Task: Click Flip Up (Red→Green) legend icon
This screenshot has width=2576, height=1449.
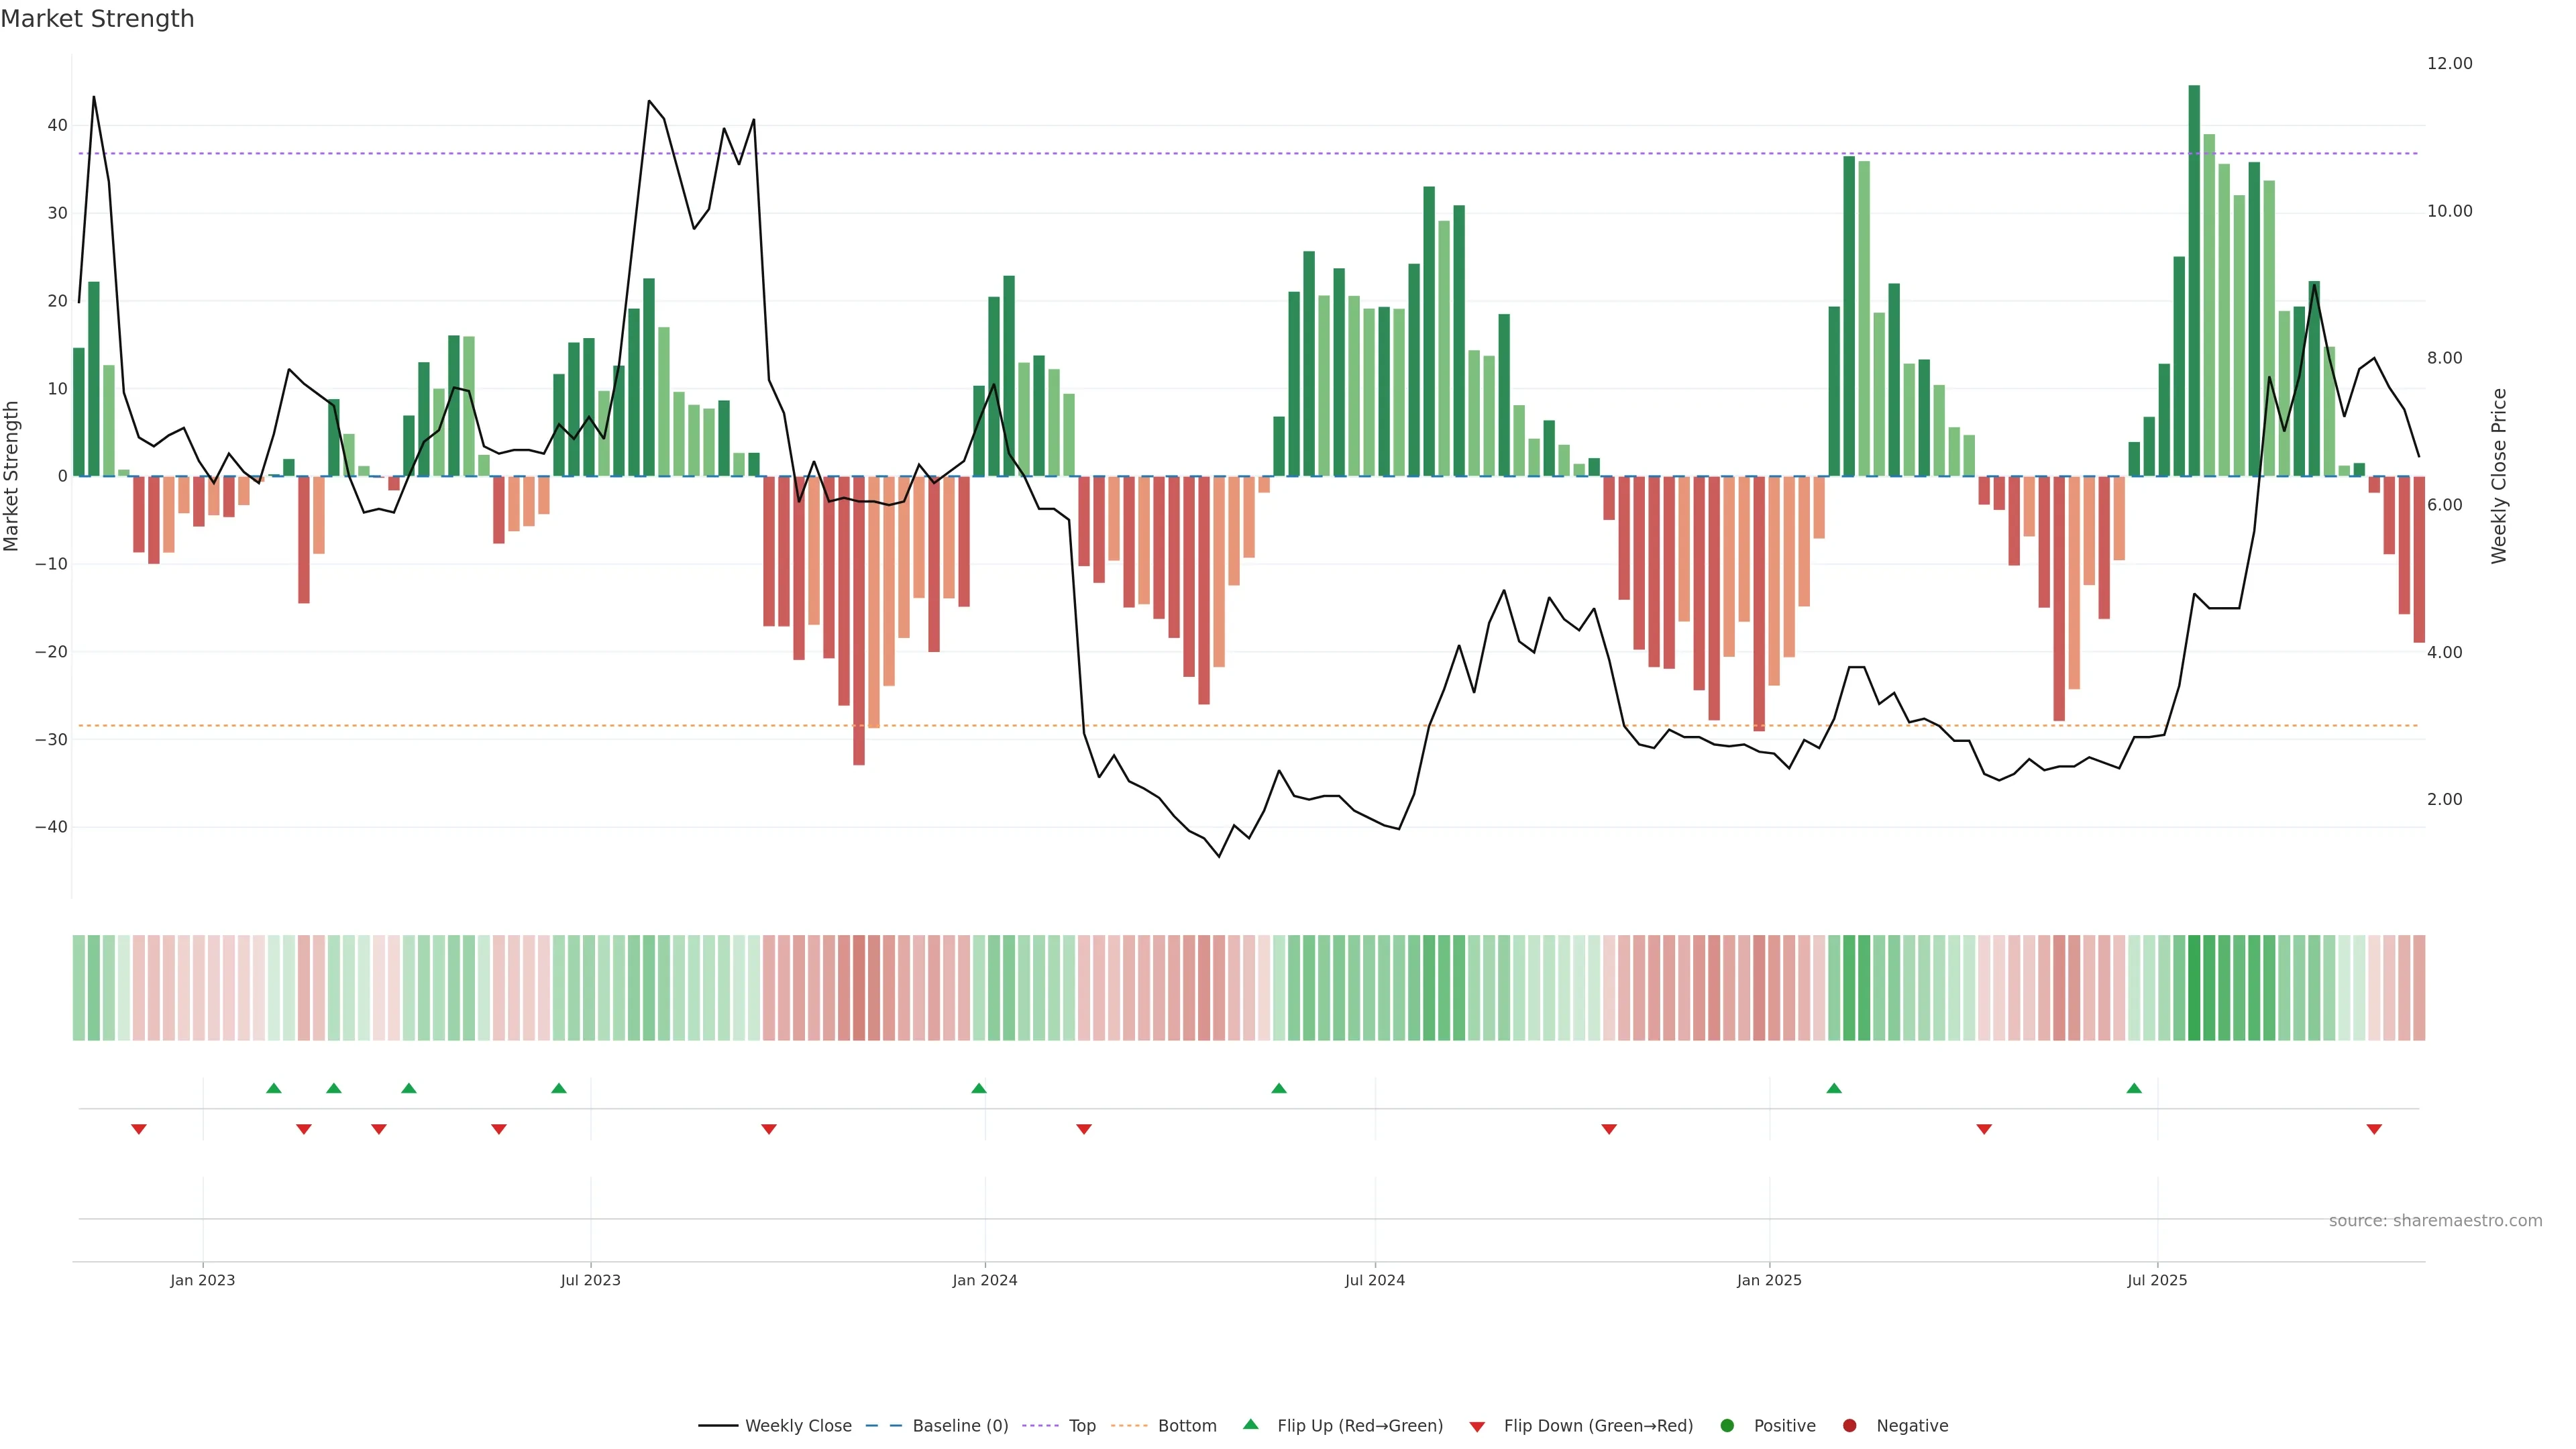Action: click(1250, 1425)
